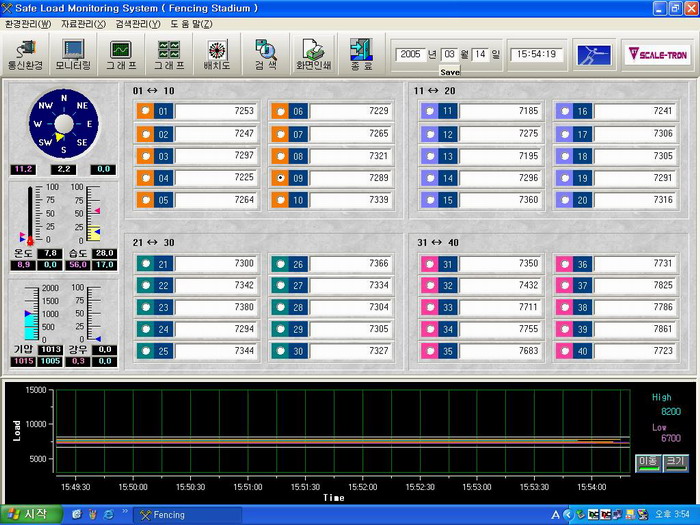Click the 종료 exit toolbar icon
The width and height of the screenshot is (700, 525).
click(359, 53)
